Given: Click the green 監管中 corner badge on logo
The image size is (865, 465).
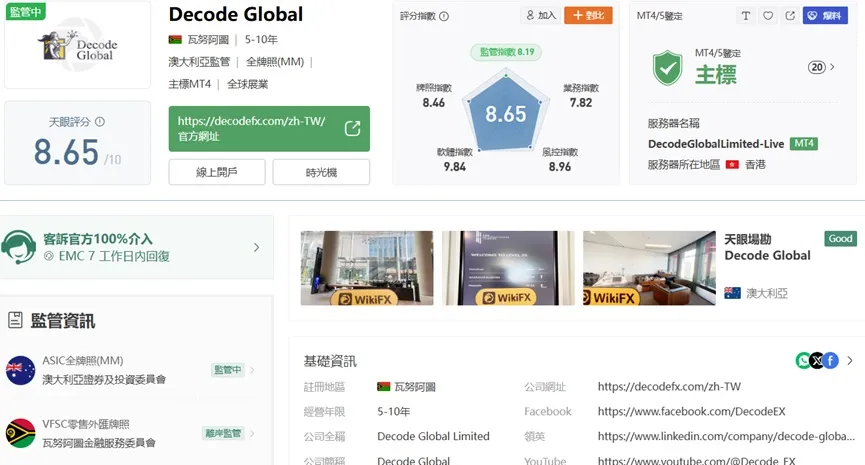Looking at the screenshot, I should tap(25, 10).
